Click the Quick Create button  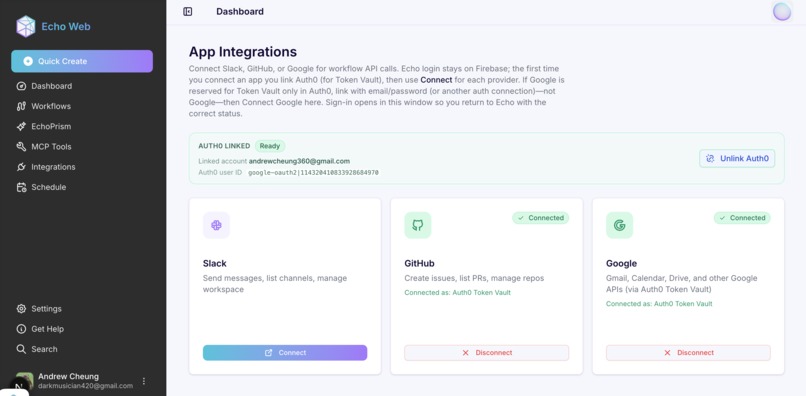coord(82,61)
